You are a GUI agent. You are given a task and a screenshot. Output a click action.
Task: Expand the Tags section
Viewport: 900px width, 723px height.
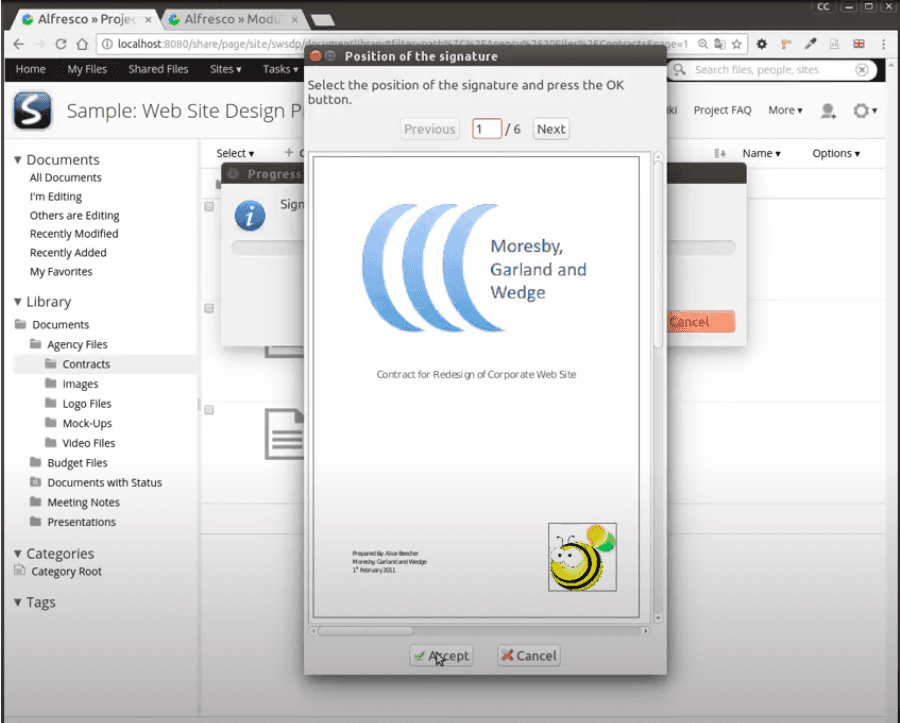point(18,602)
